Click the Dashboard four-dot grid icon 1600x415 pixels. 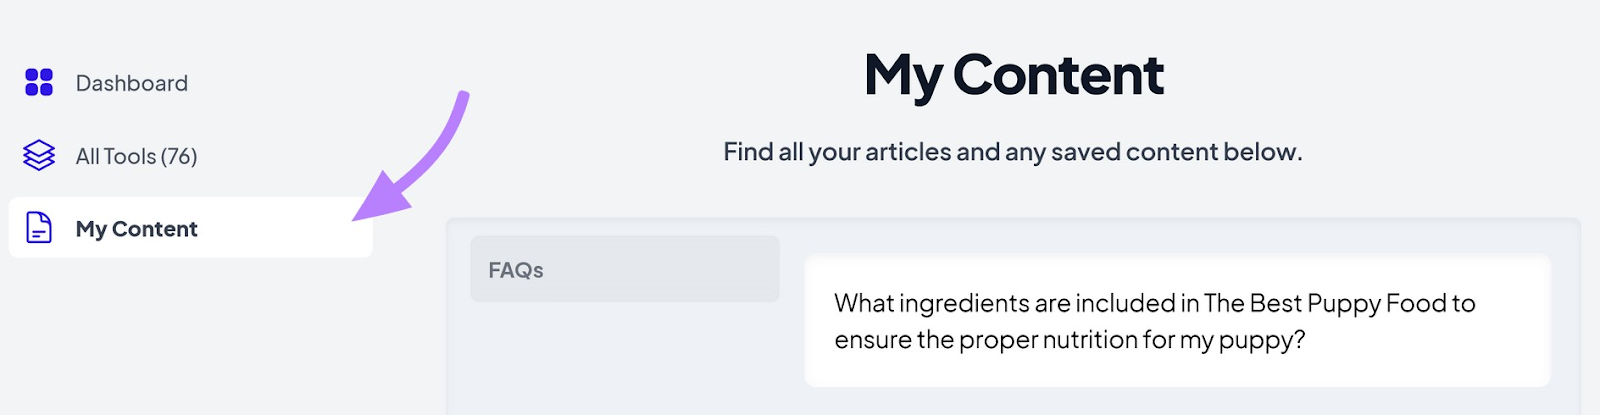coord(39,82)
